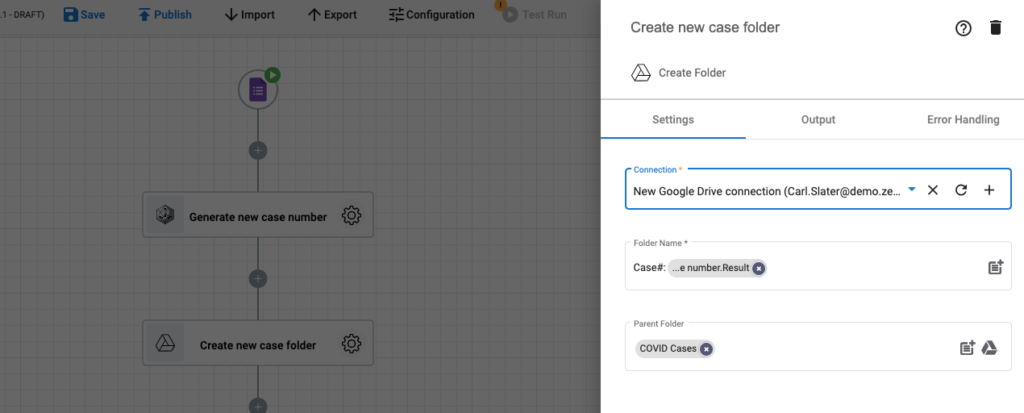Image resolution: width=1024 pixels, height=413 pixels.
Task: Add a step below Generate new case number
Action: [258, 279]
